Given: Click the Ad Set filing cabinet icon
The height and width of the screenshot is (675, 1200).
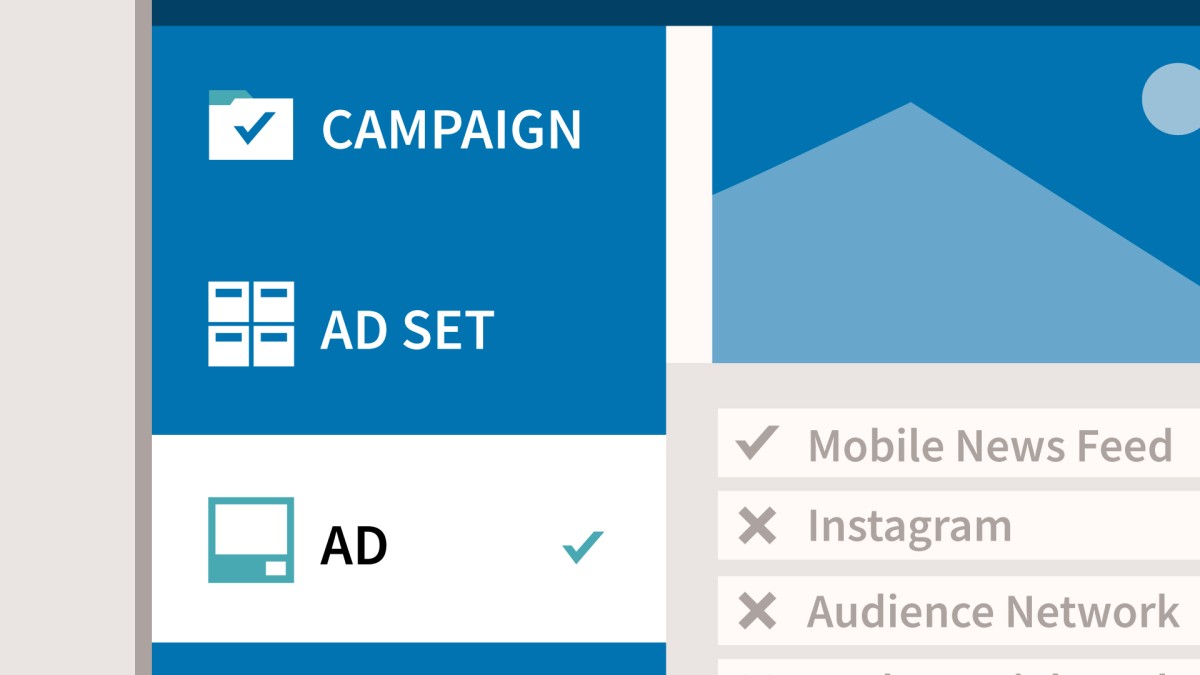Looking at the screenshot, I should [251, 324].
